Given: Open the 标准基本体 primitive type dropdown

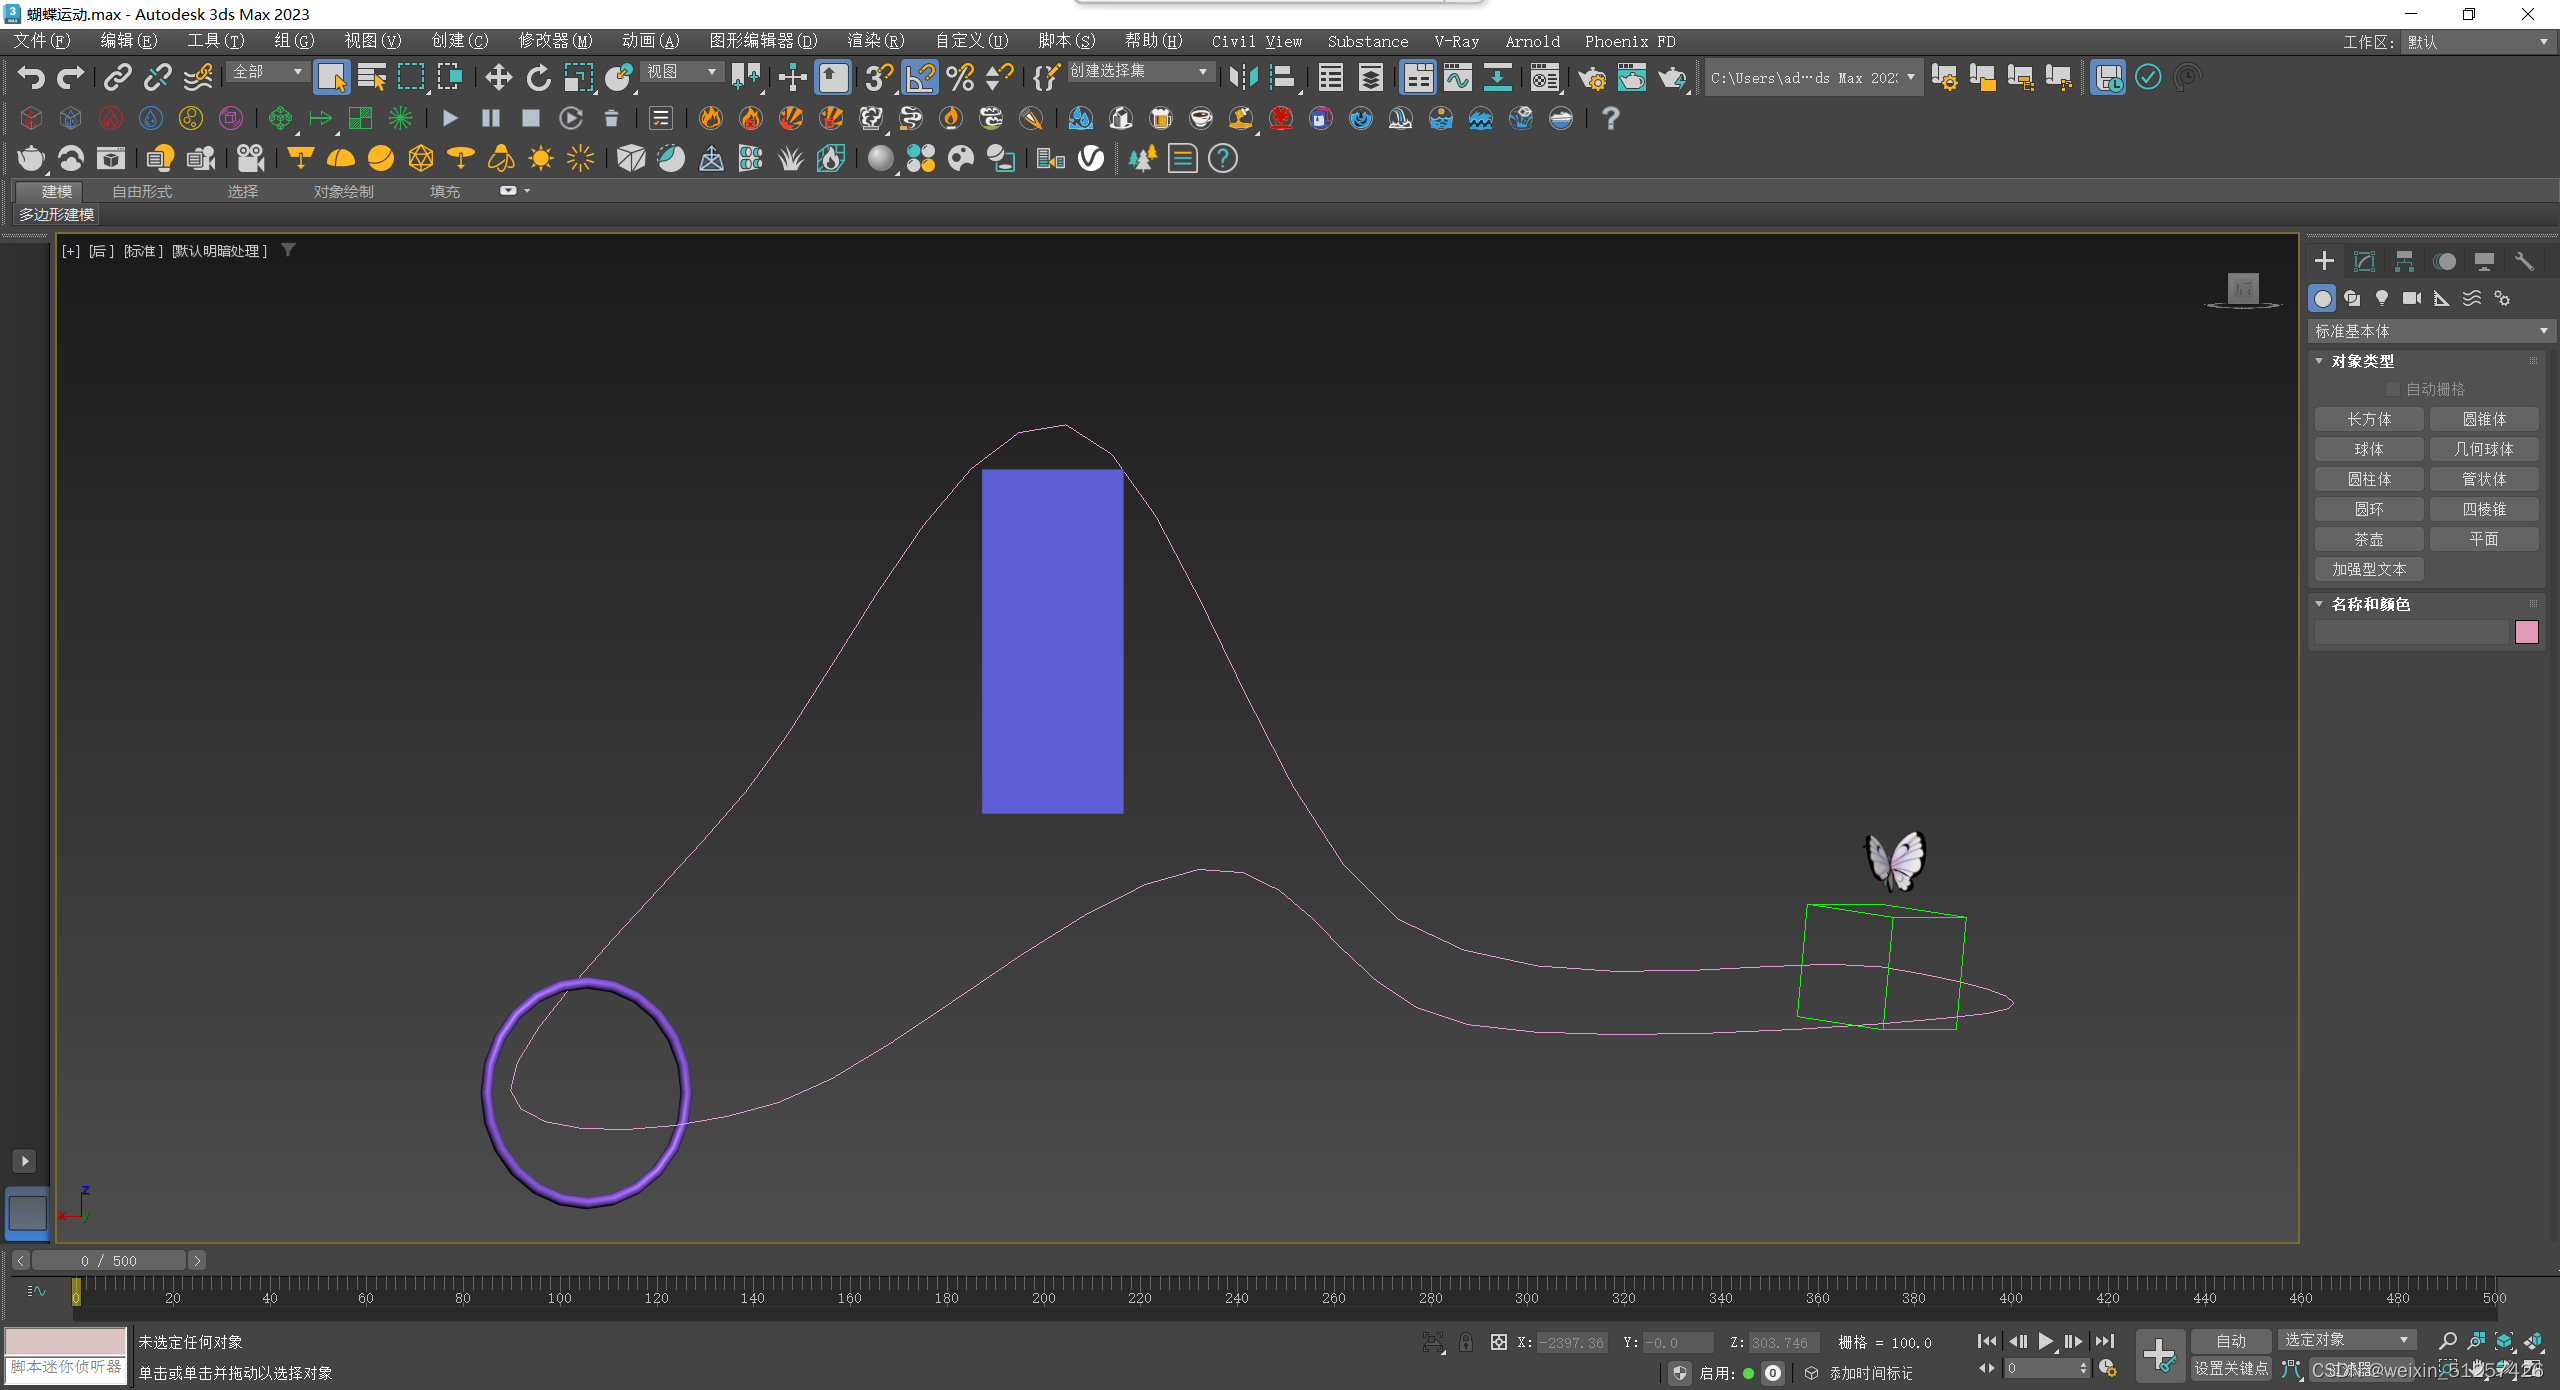Looking at the screenshot, I should pos(2430,331).
